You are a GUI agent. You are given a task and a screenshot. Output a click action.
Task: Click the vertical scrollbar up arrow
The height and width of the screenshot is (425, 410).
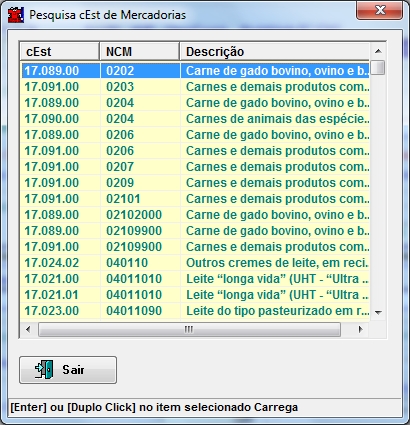click(378, 51)
